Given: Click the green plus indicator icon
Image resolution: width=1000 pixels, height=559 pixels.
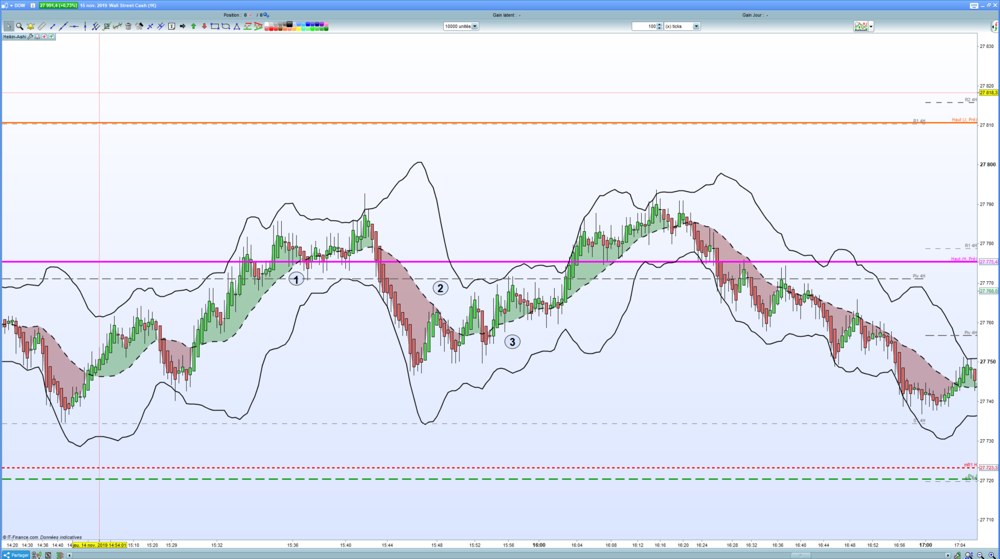Looking at the screenshot, I should (51, 36).
